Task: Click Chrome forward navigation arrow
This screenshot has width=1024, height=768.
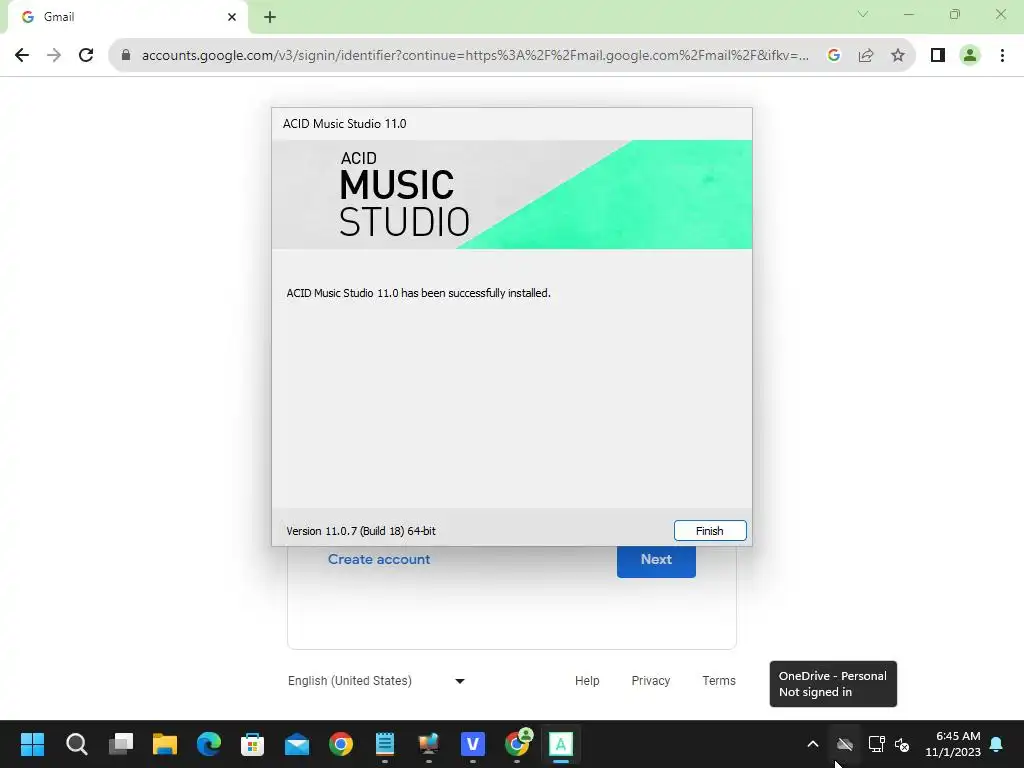Action: pos(54,56)
